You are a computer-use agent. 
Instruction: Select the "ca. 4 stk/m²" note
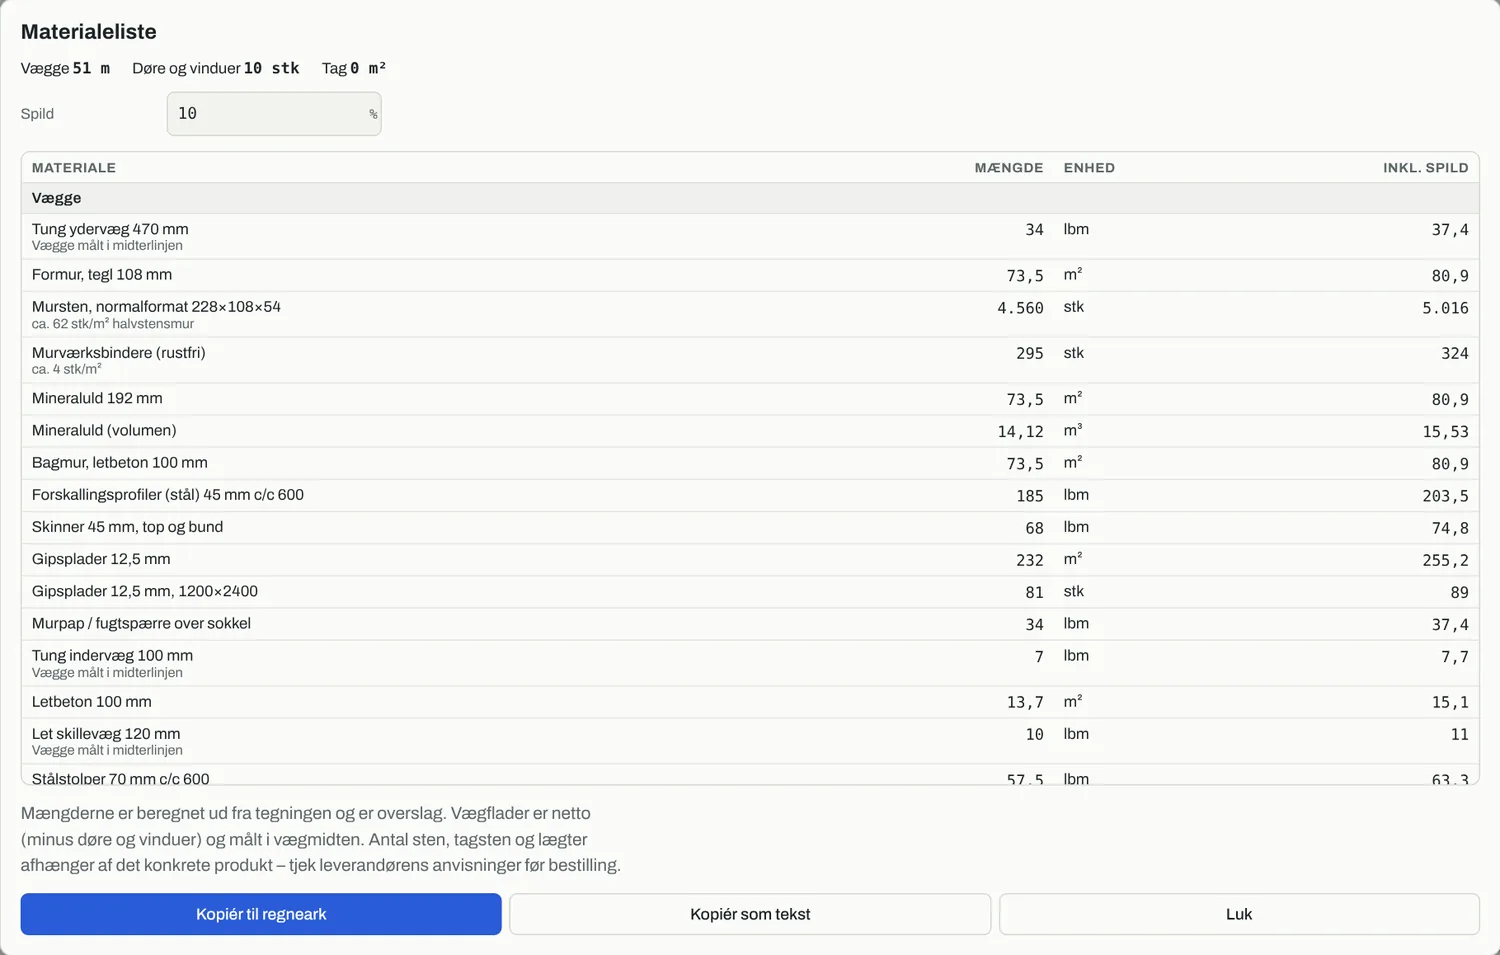tap(67, 369)
